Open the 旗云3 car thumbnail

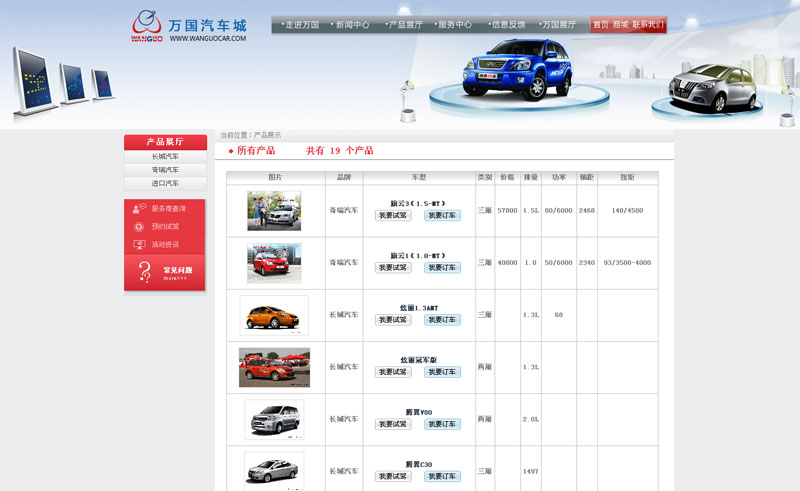pyautogui.click(x=274, y=211)
